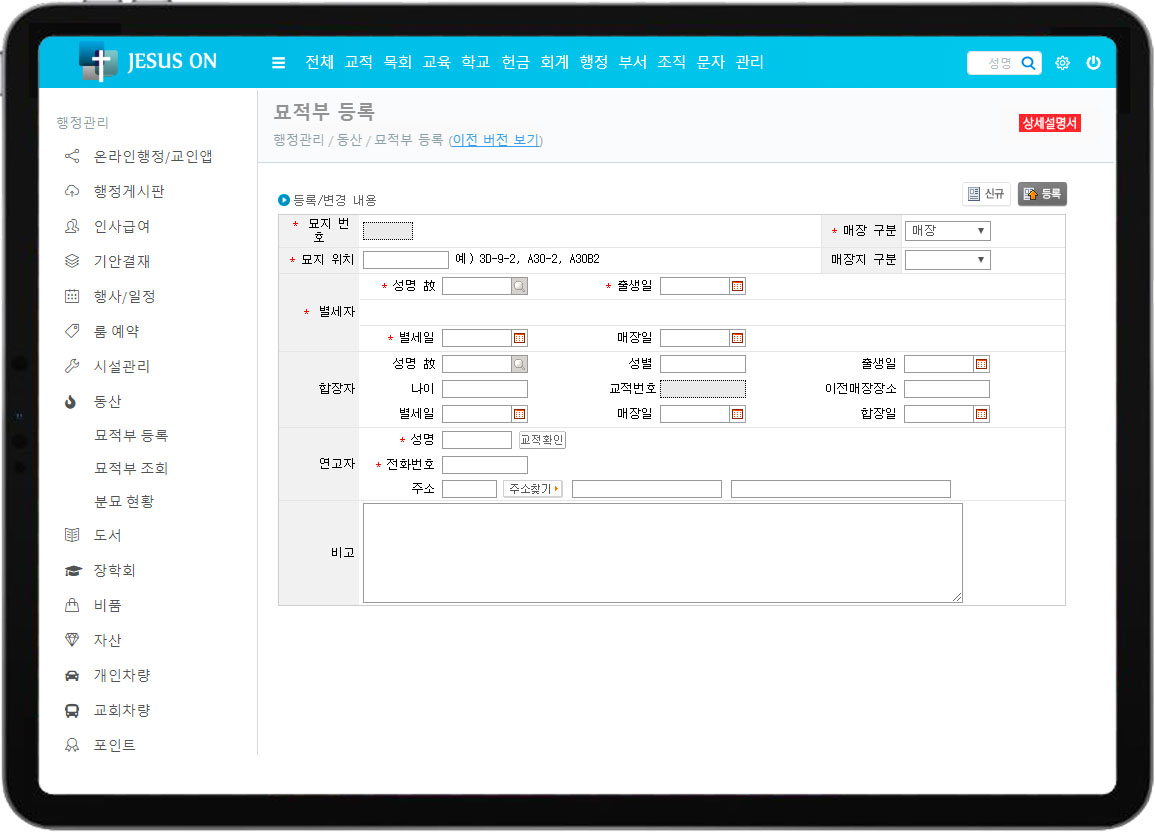This screenshot has width=1155, height=832.
Task: Click the 신규 button
Action: pos(986,194)
